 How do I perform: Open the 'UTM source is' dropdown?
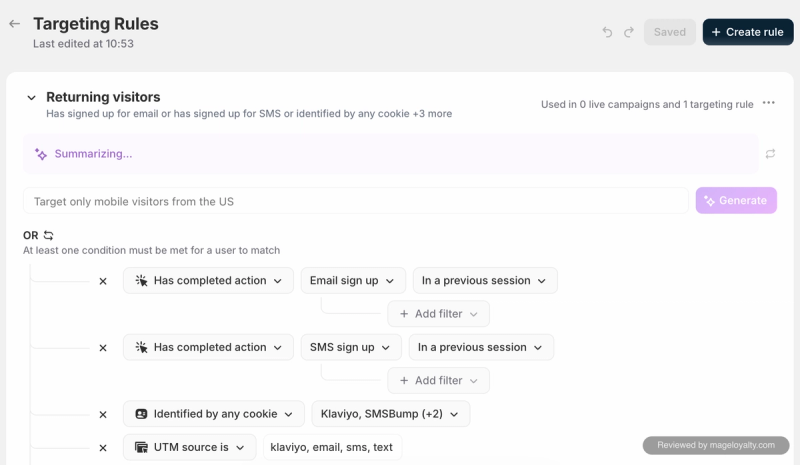(x=189, y=448)
